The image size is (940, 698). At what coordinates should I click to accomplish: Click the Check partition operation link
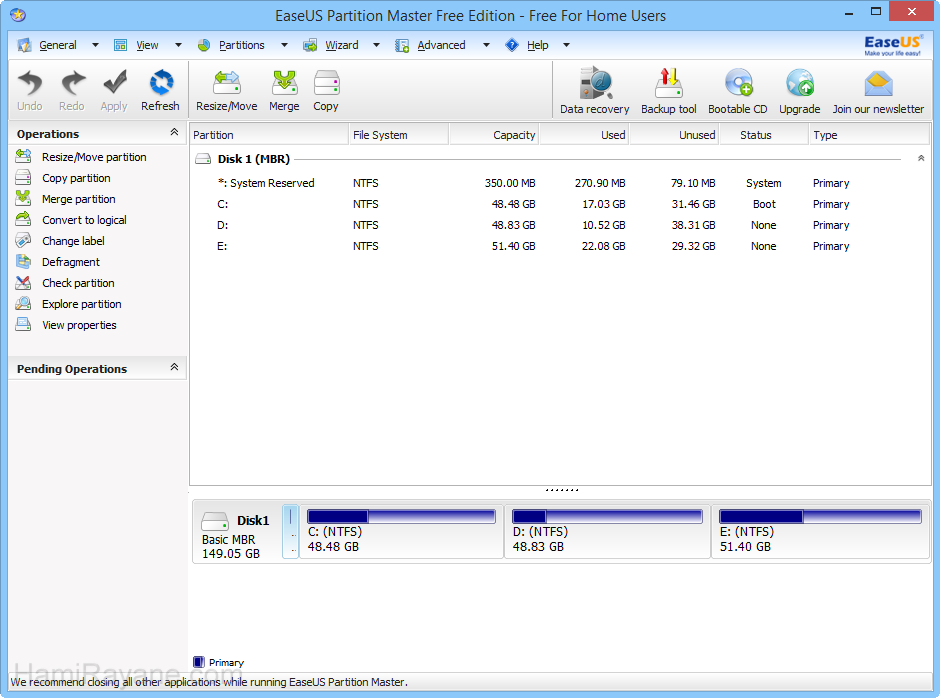pyautogui.click(x=78, y=283)
